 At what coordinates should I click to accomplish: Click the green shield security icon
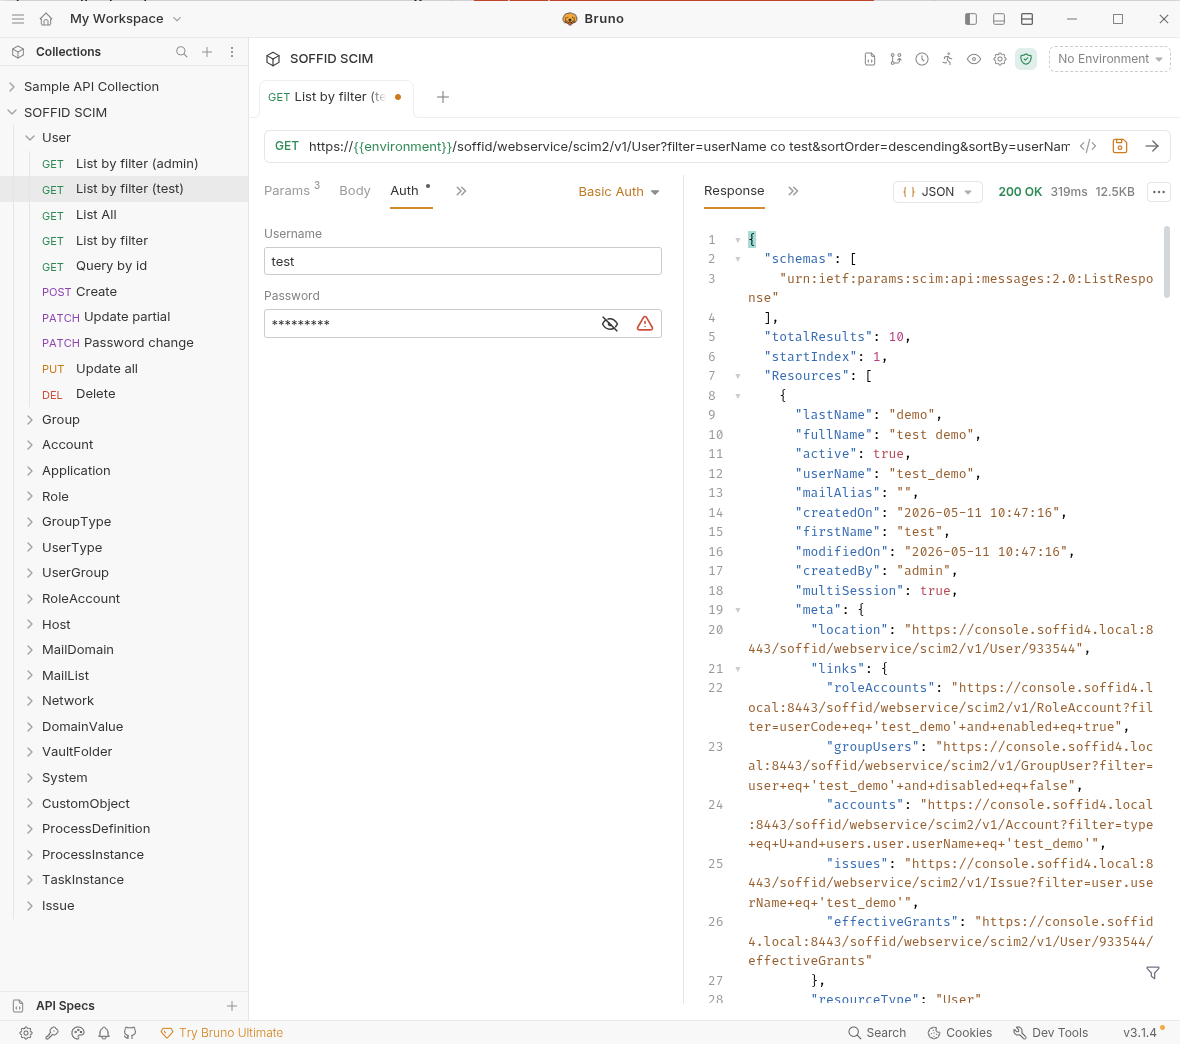click(1026, 59)
